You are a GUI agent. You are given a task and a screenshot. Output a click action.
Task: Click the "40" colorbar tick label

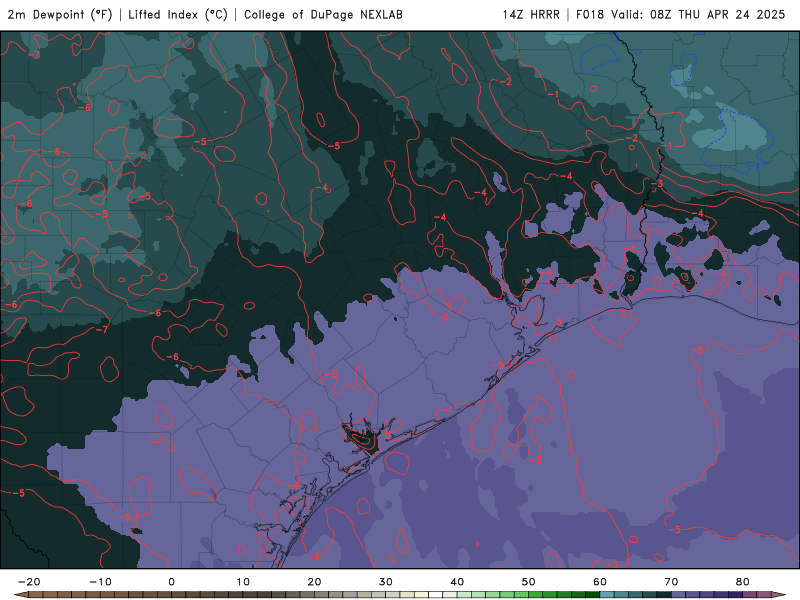coord(457,582)
